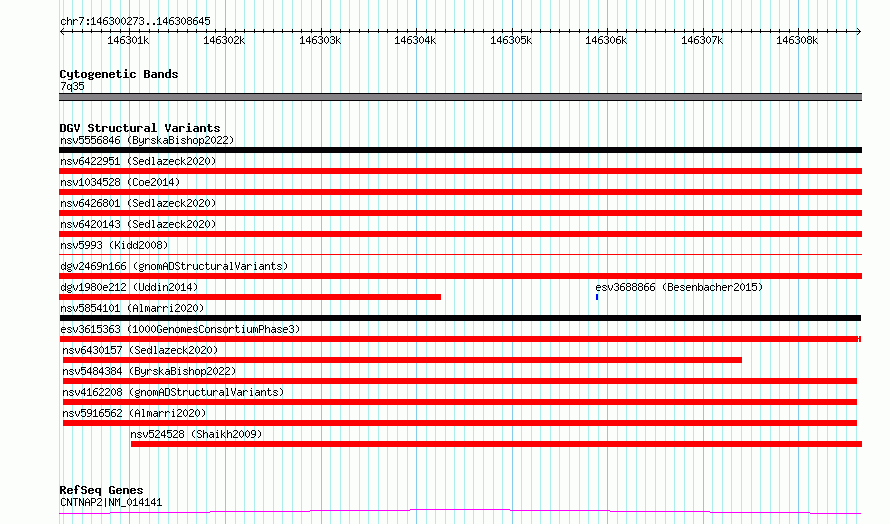Click the red bar under nsv6426801
The image size is (890, 524).
pos(460,213)
